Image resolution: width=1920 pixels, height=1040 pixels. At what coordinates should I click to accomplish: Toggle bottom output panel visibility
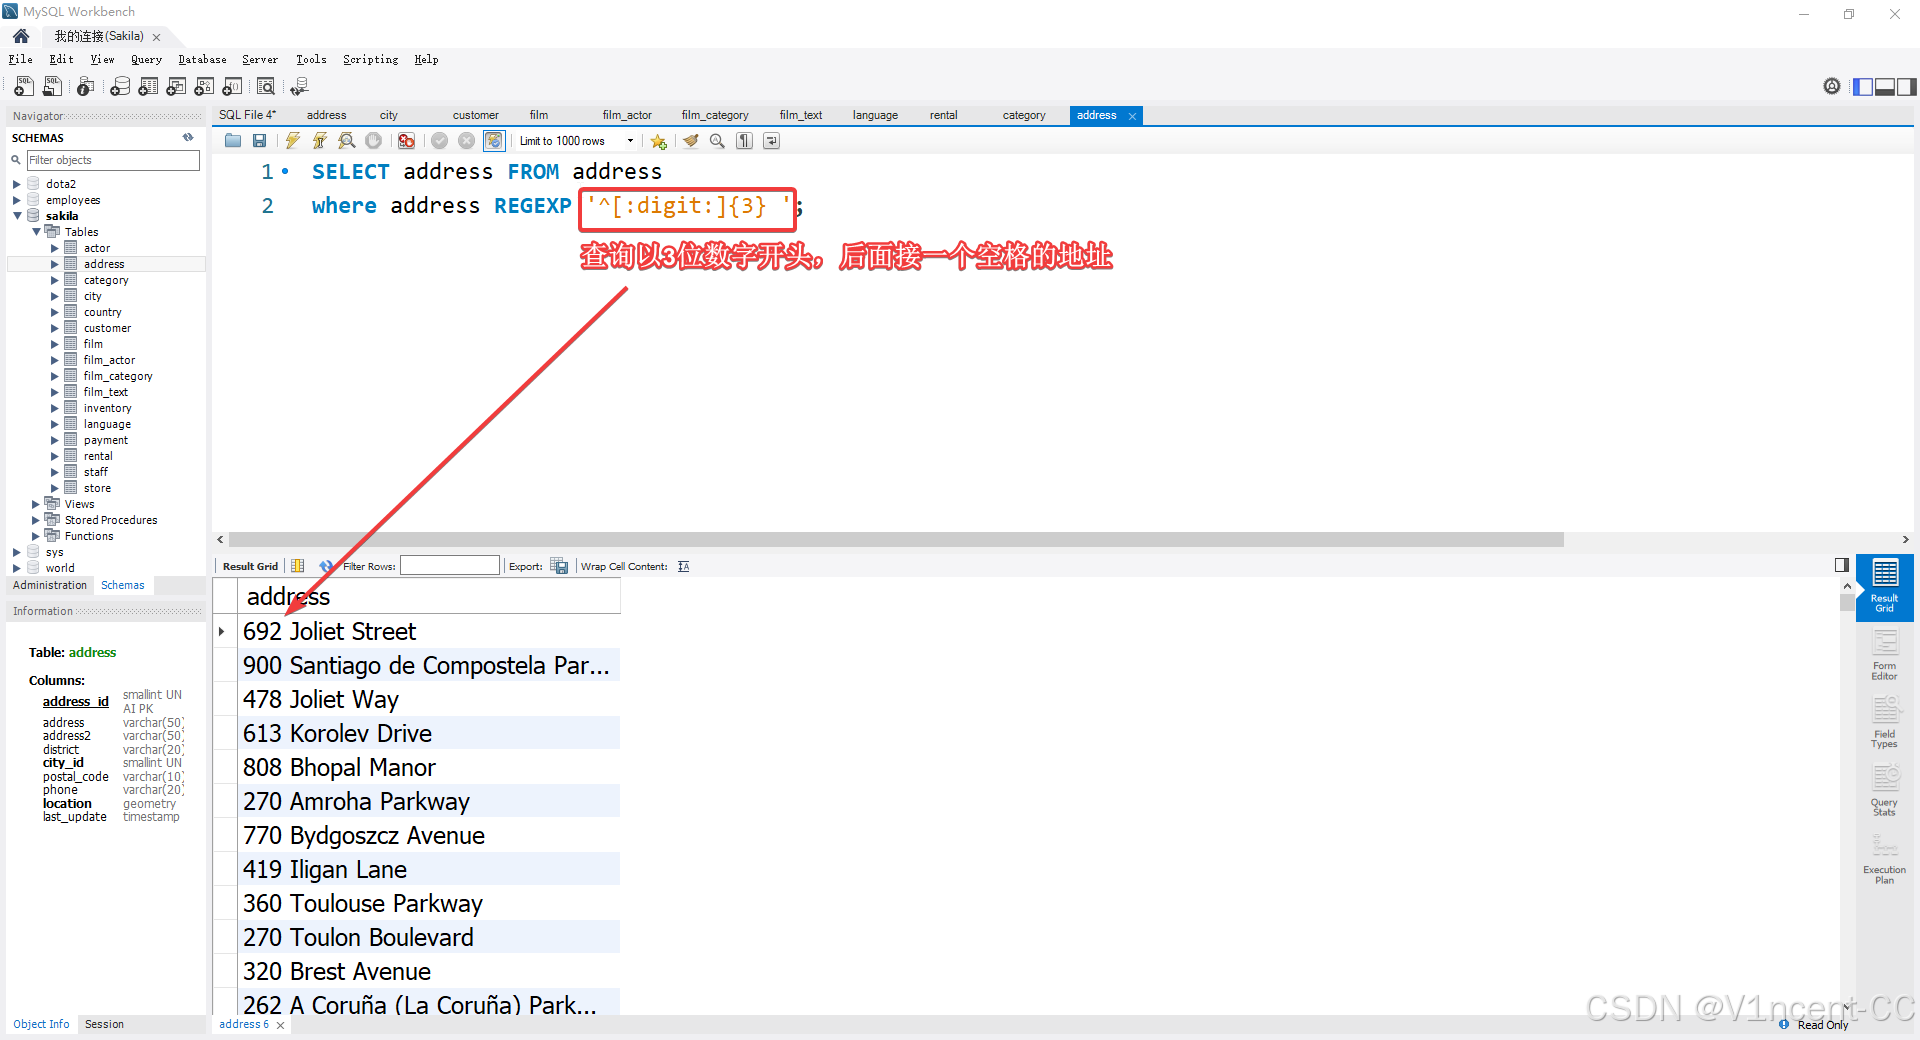coord(1885,87)
